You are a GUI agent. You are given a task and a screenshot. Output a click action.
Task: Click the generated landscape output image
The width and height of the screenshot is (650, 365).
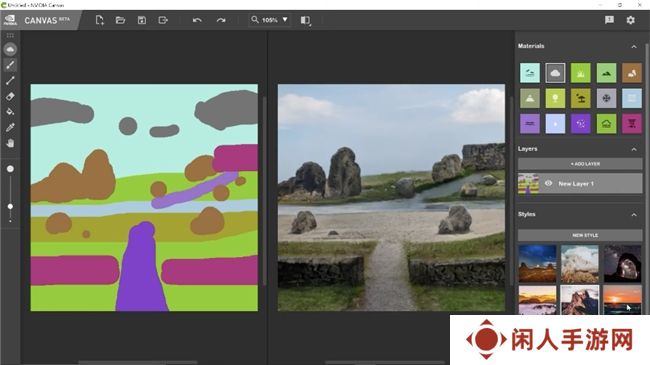(x=391, y=198)
